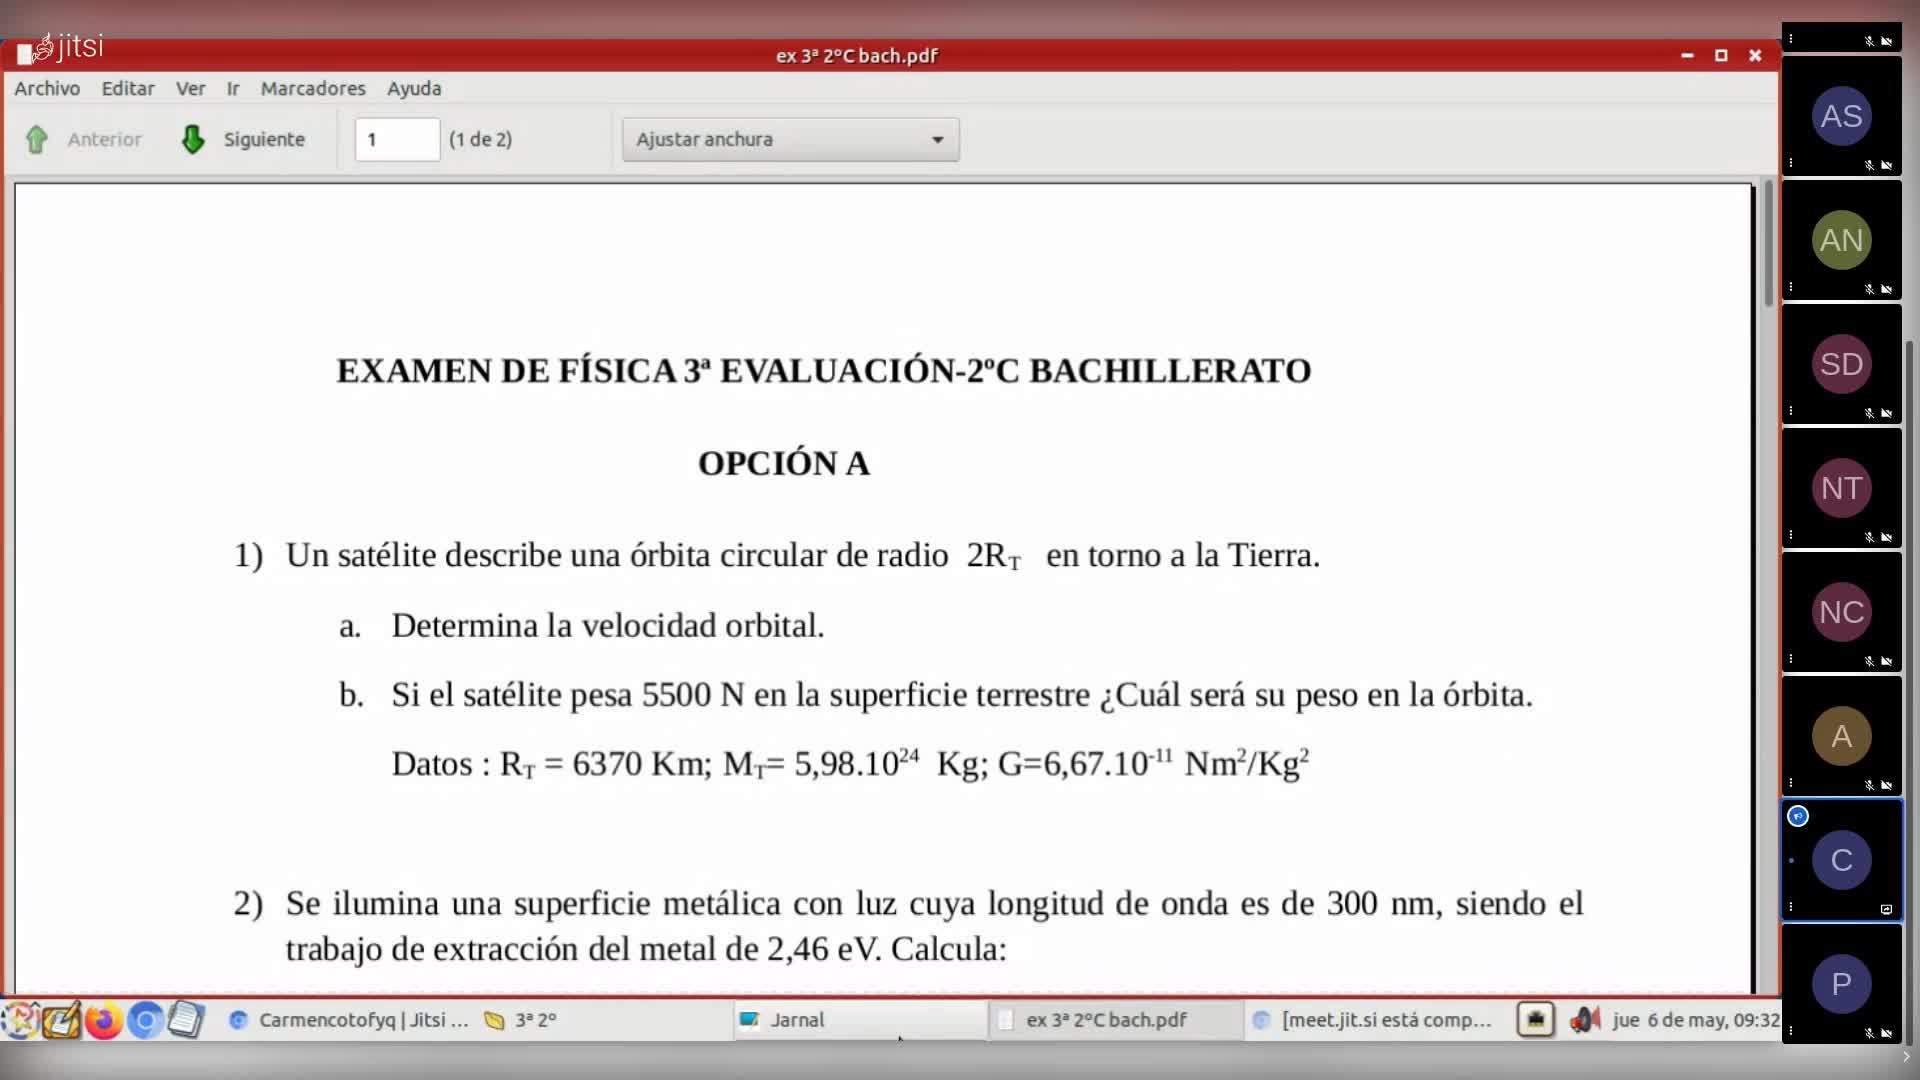Click the volume speaker tray icon
1920x1080 pixels.
coord(1584,1020)
